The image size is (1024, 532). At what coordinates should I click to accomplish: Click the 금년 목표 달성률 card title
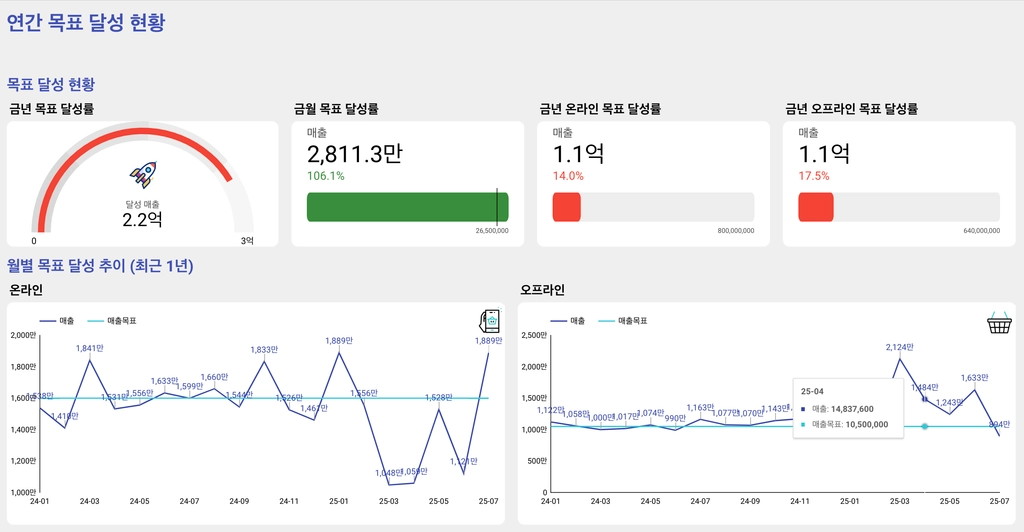[52, 109]
